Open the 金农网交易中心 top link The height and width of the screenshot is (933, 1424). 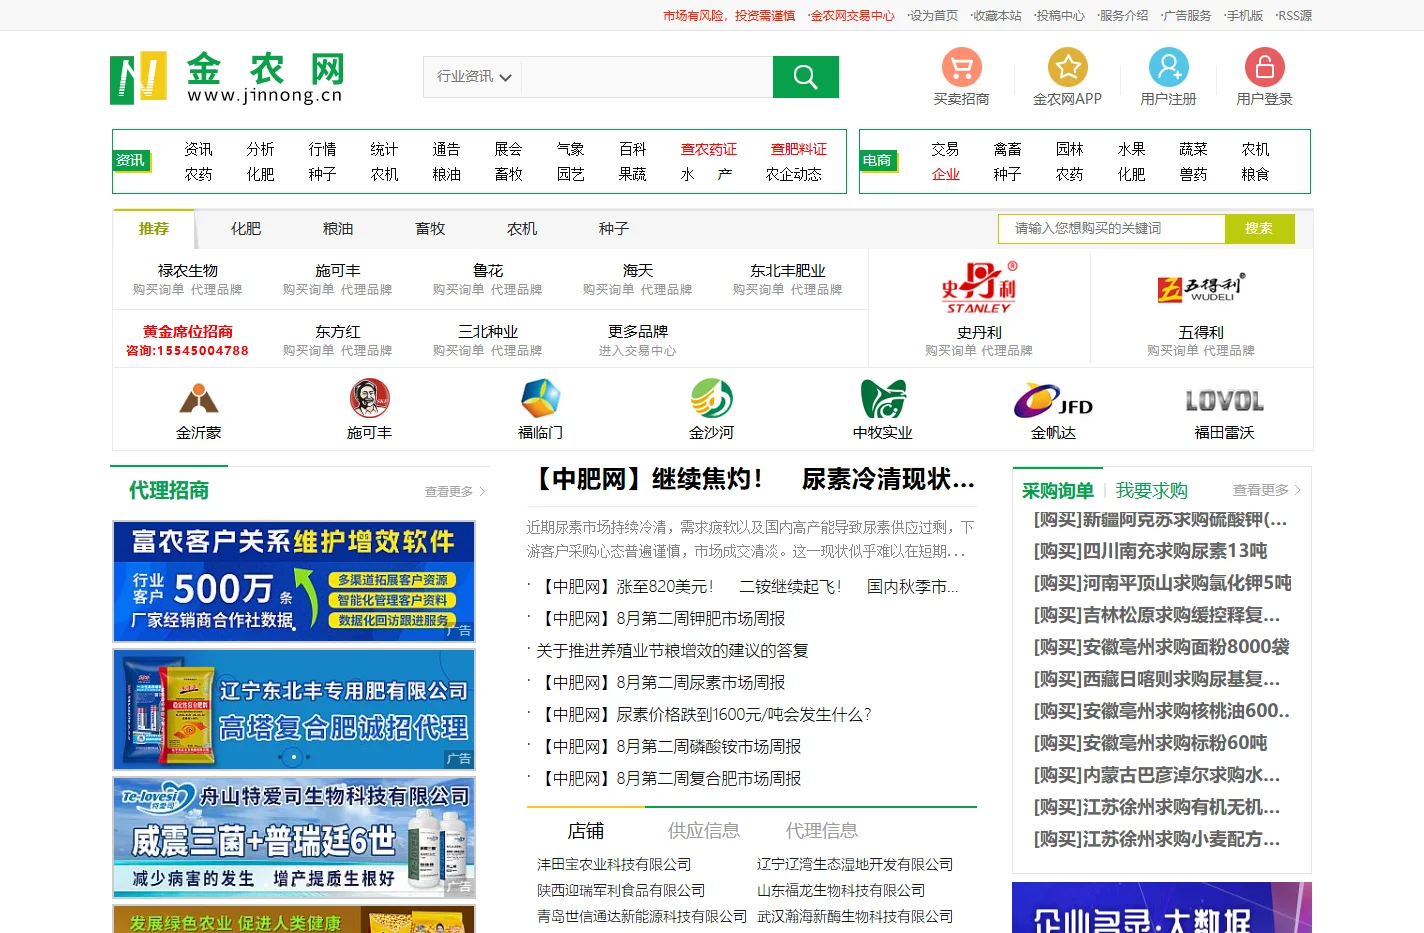[852, 16]
